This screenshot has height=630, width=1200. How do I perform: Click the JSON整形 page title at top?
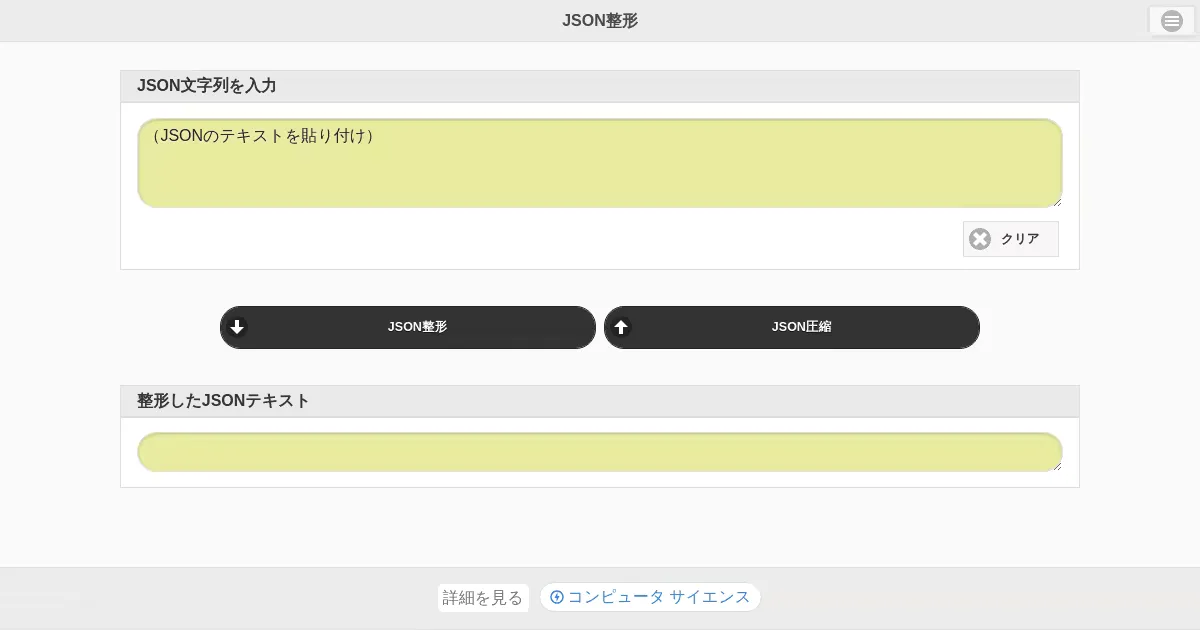point(600,21)
